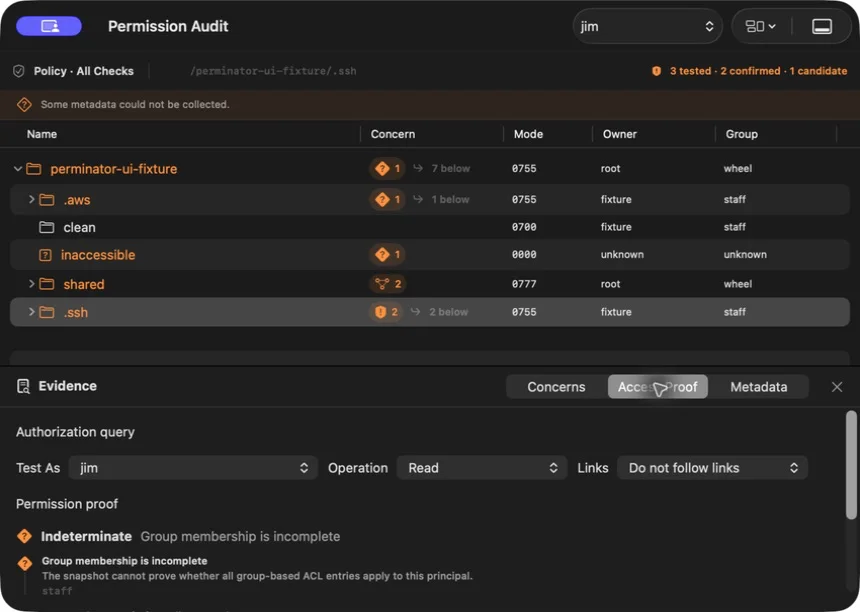This screenshot has width=860, height=612.
Task: Switch to the Concerns tab
Action: tap(556, 387)
